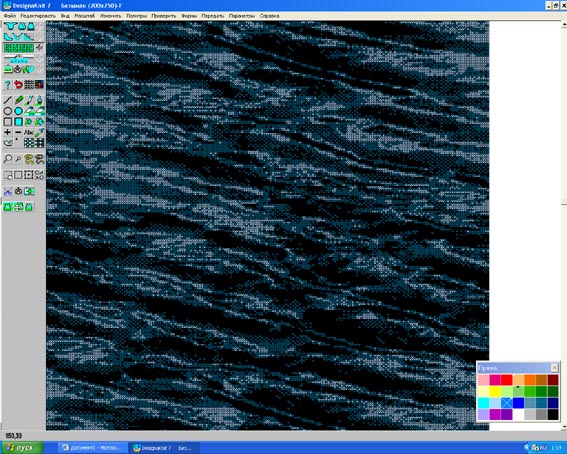Select the Abc text tool
Image resolution: width=567 pixels, height=454 pixels.
pyautogui.click(x=29, y=132)
